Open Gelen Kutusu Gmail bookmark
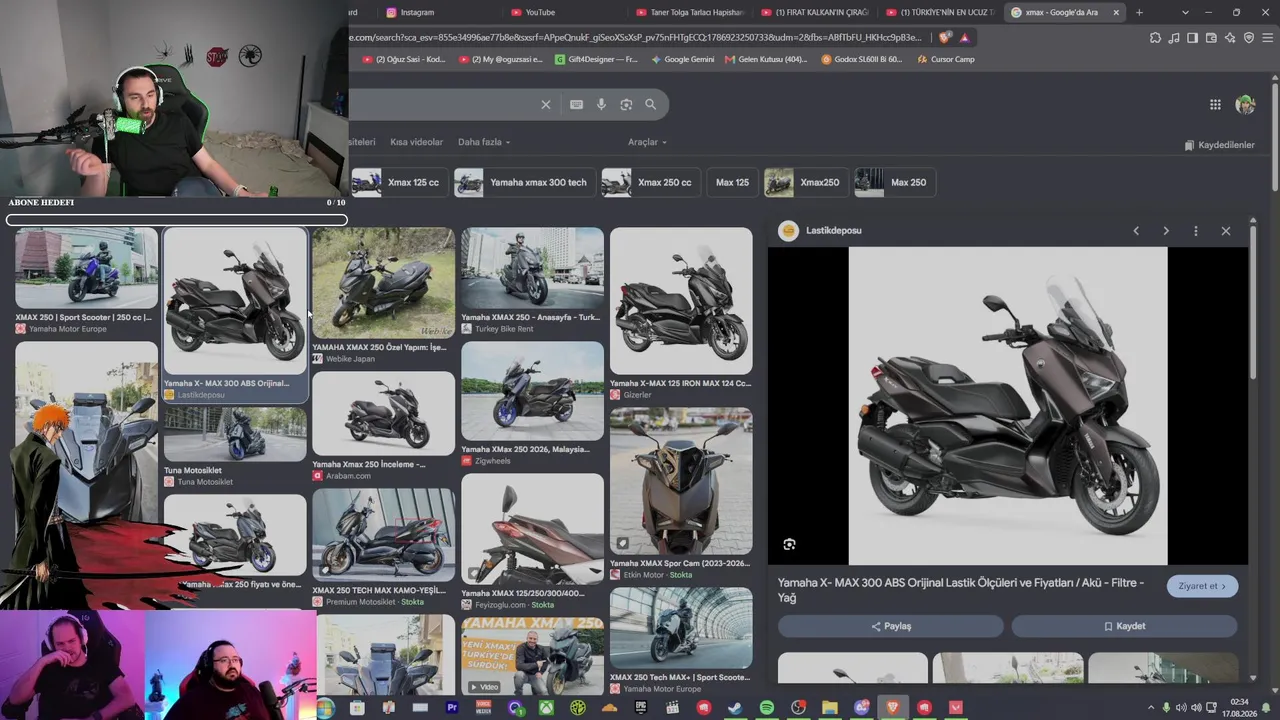The width and height of the screenshot is (1280, 720). click(x=765, y=59)
